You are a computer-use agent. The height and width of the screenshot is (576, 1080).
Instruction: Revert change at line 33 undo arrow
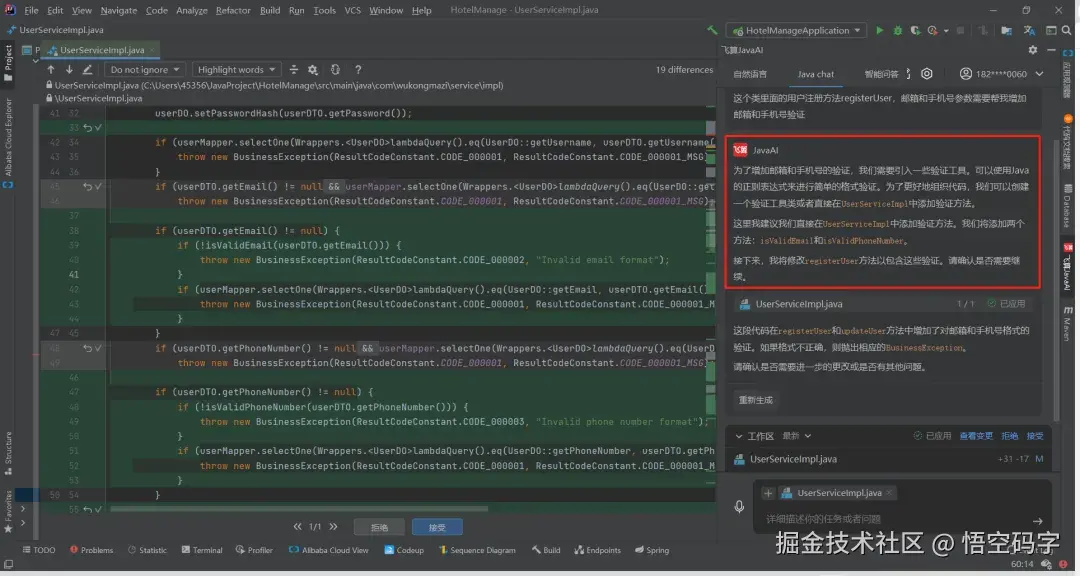(87, 127)
